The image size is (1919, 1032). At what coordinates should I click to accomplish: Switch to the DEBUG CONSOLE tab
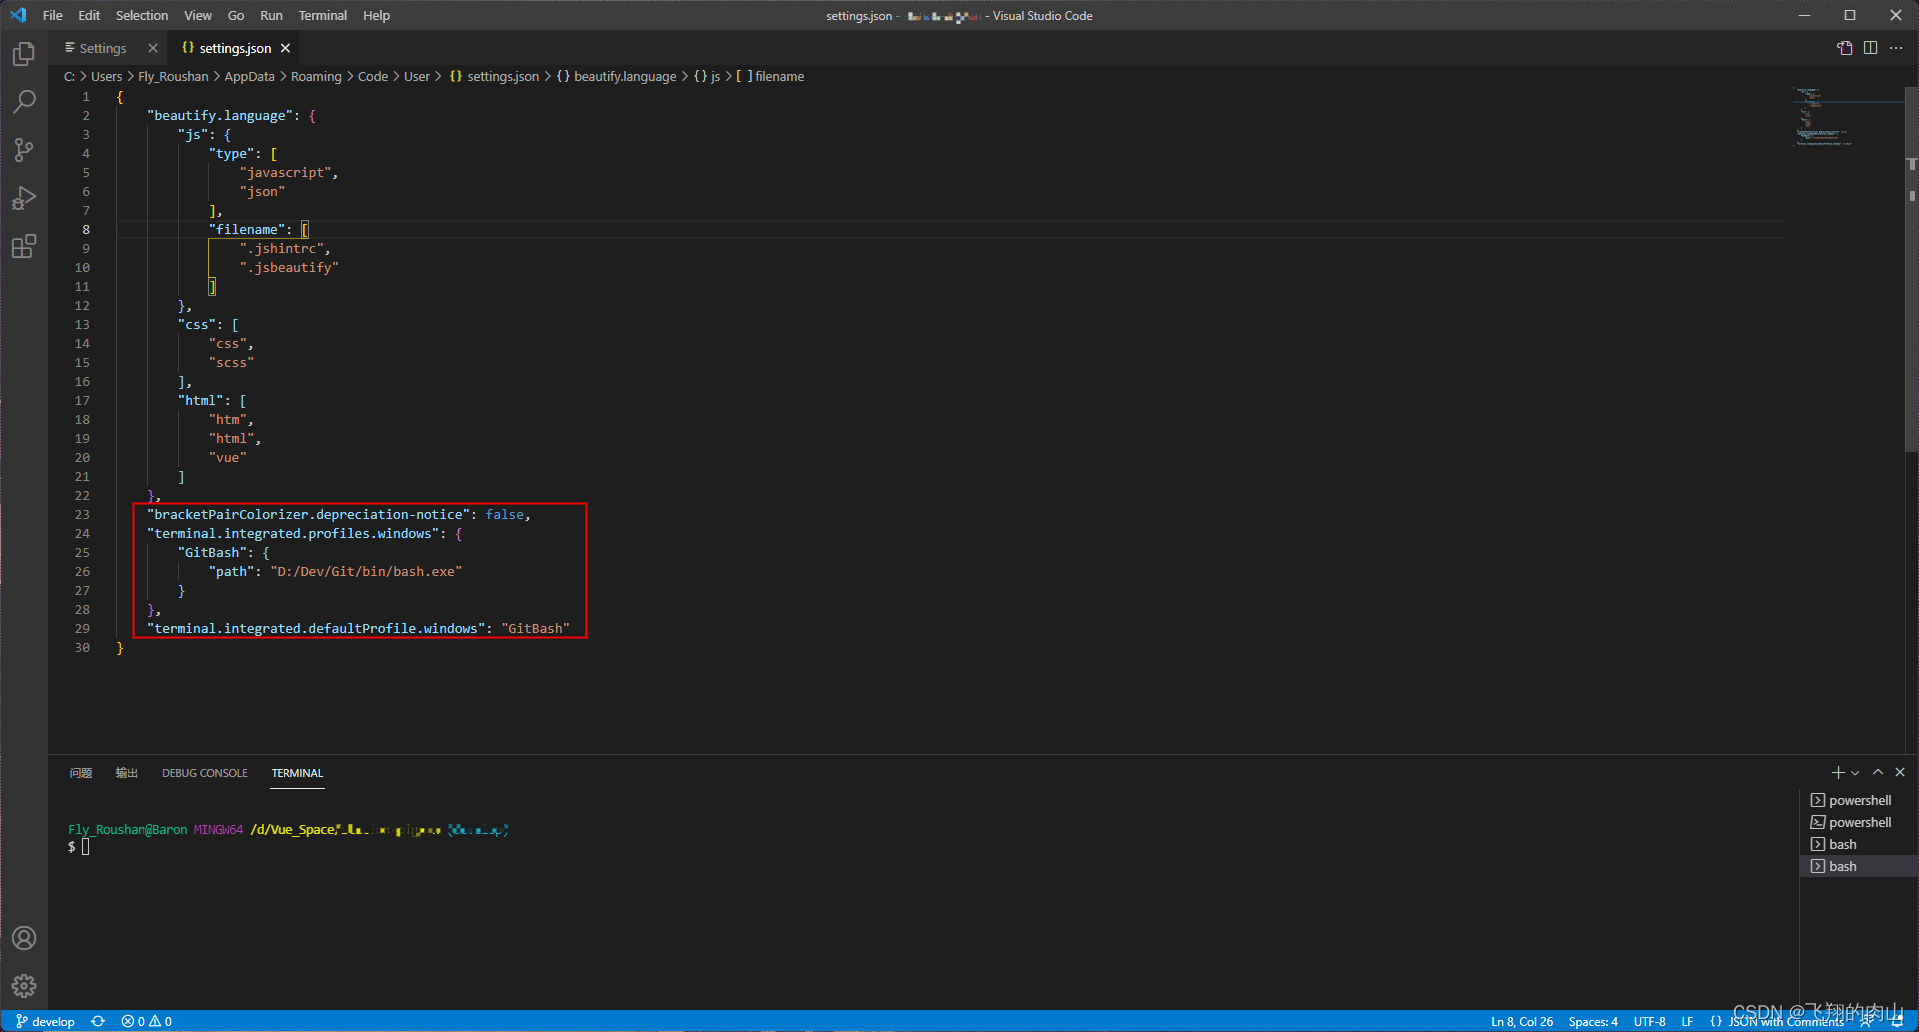(205, 773)
